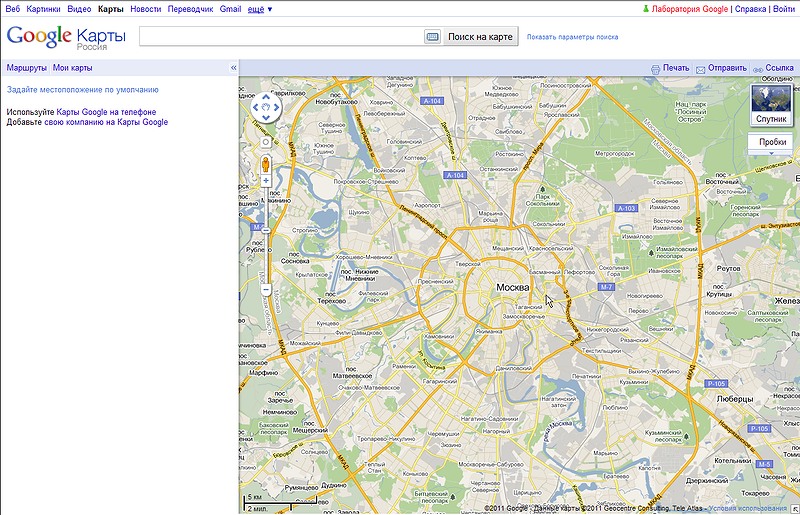Toggle the Пробки traffic layer

[771, 142]
